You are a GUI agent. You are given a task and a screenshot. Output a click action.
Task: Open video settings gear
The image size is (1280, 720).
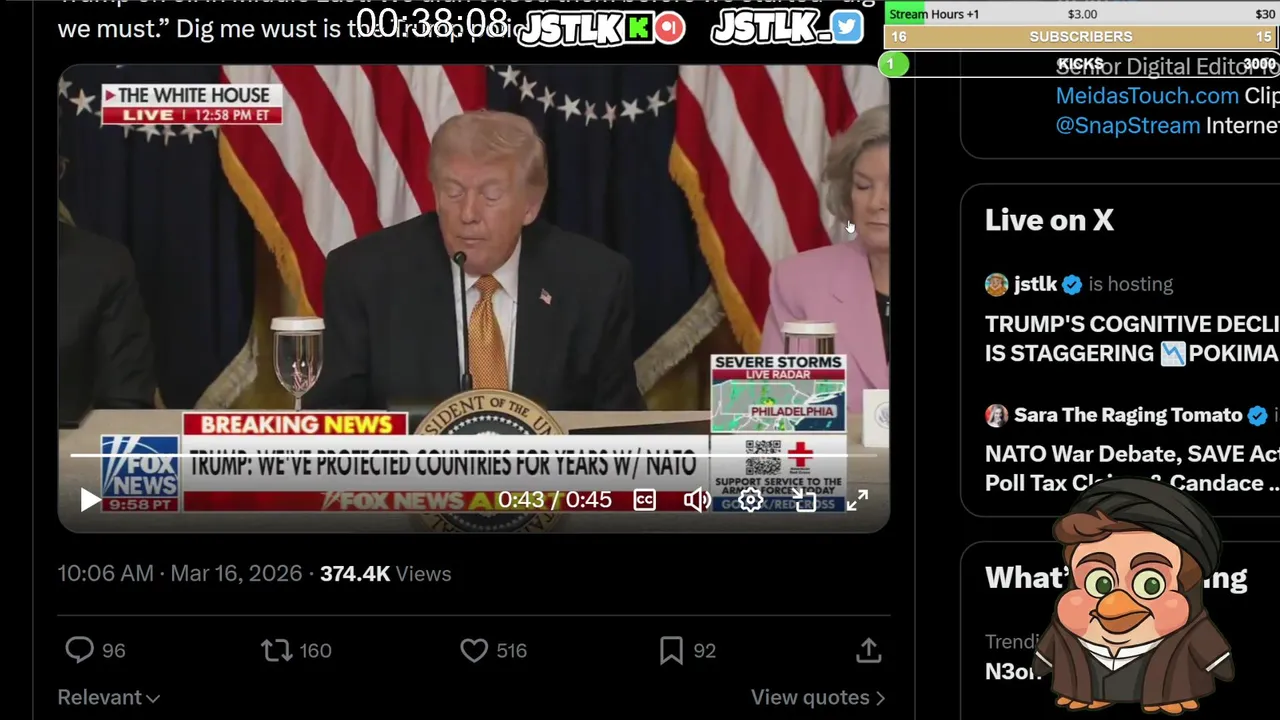click(751, 500)
